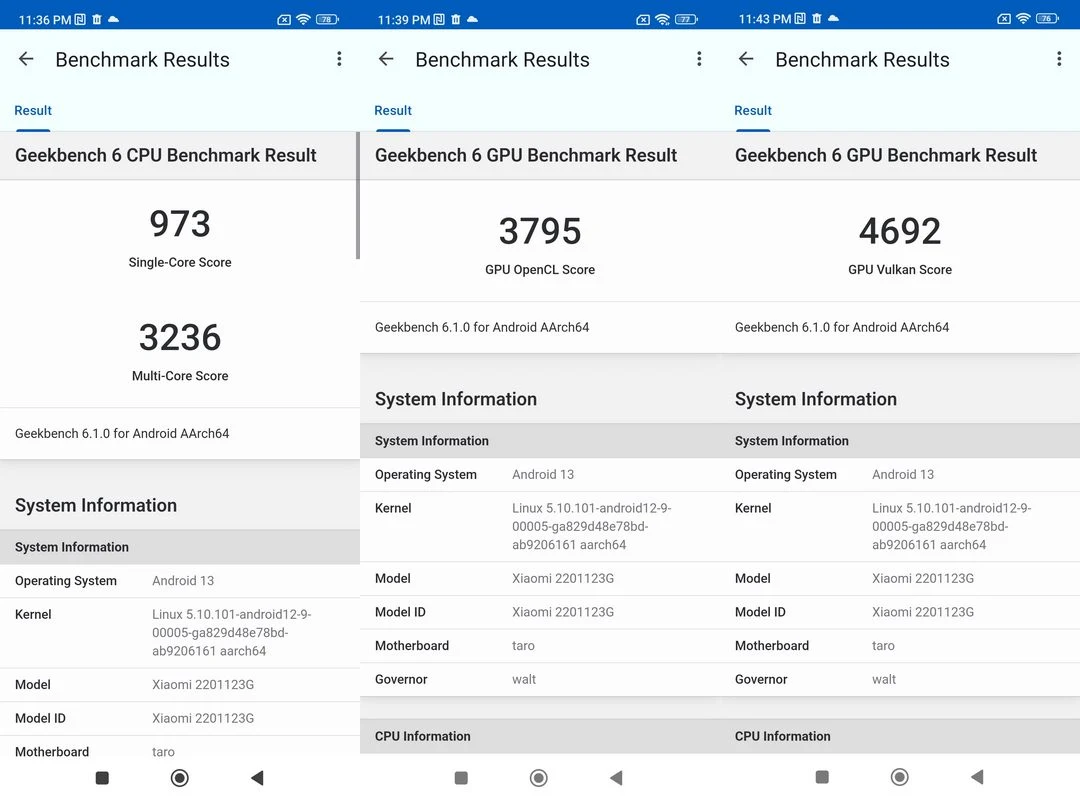Screen dimensions: 1080x800
Task: Click Geekbench 6.1.0 version text under Vulkan score
Action: point(842,327)
